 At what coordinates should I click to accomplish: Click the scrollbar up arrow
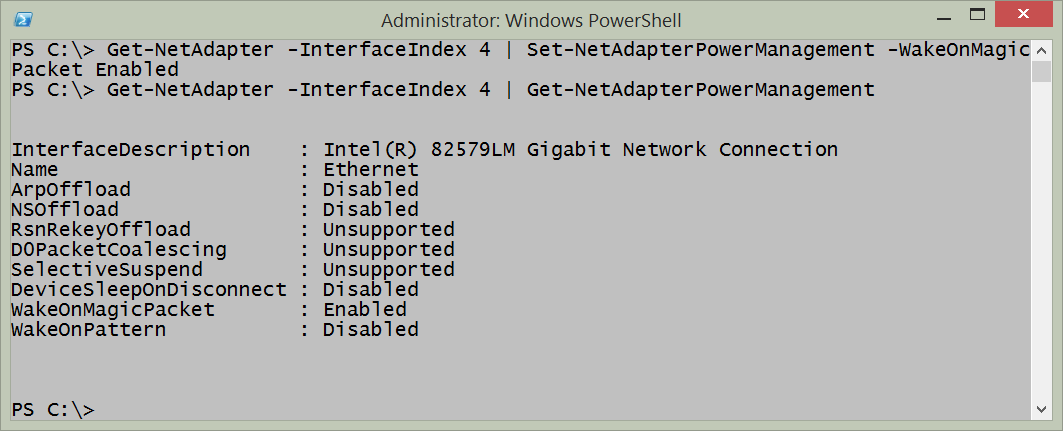pyautogui.click(x=1040, y=49)
